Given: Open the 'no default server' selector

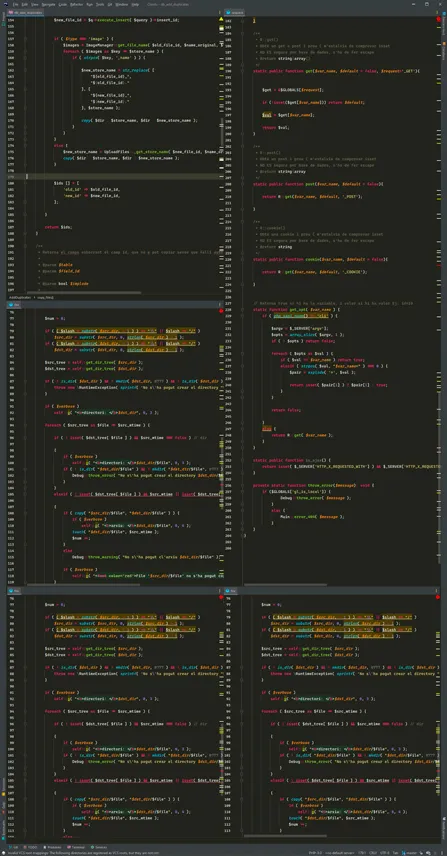Looking at the screenshot, I should click(340, 853).
